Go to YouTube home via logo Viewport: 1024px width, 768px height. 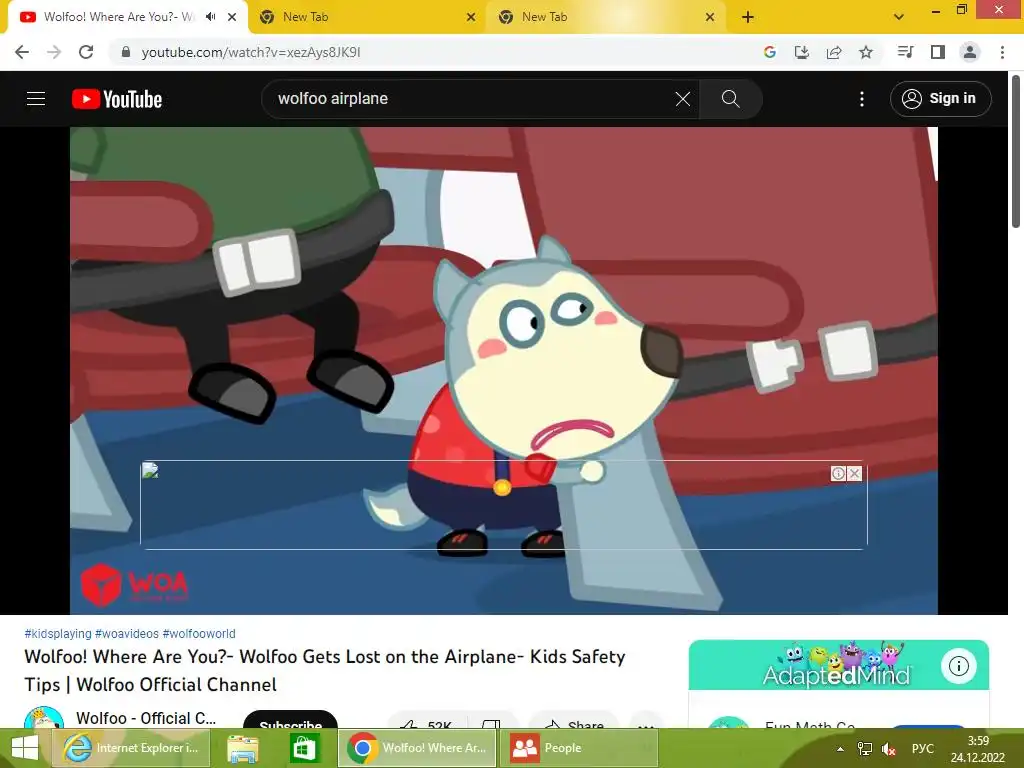click(117, 99)
